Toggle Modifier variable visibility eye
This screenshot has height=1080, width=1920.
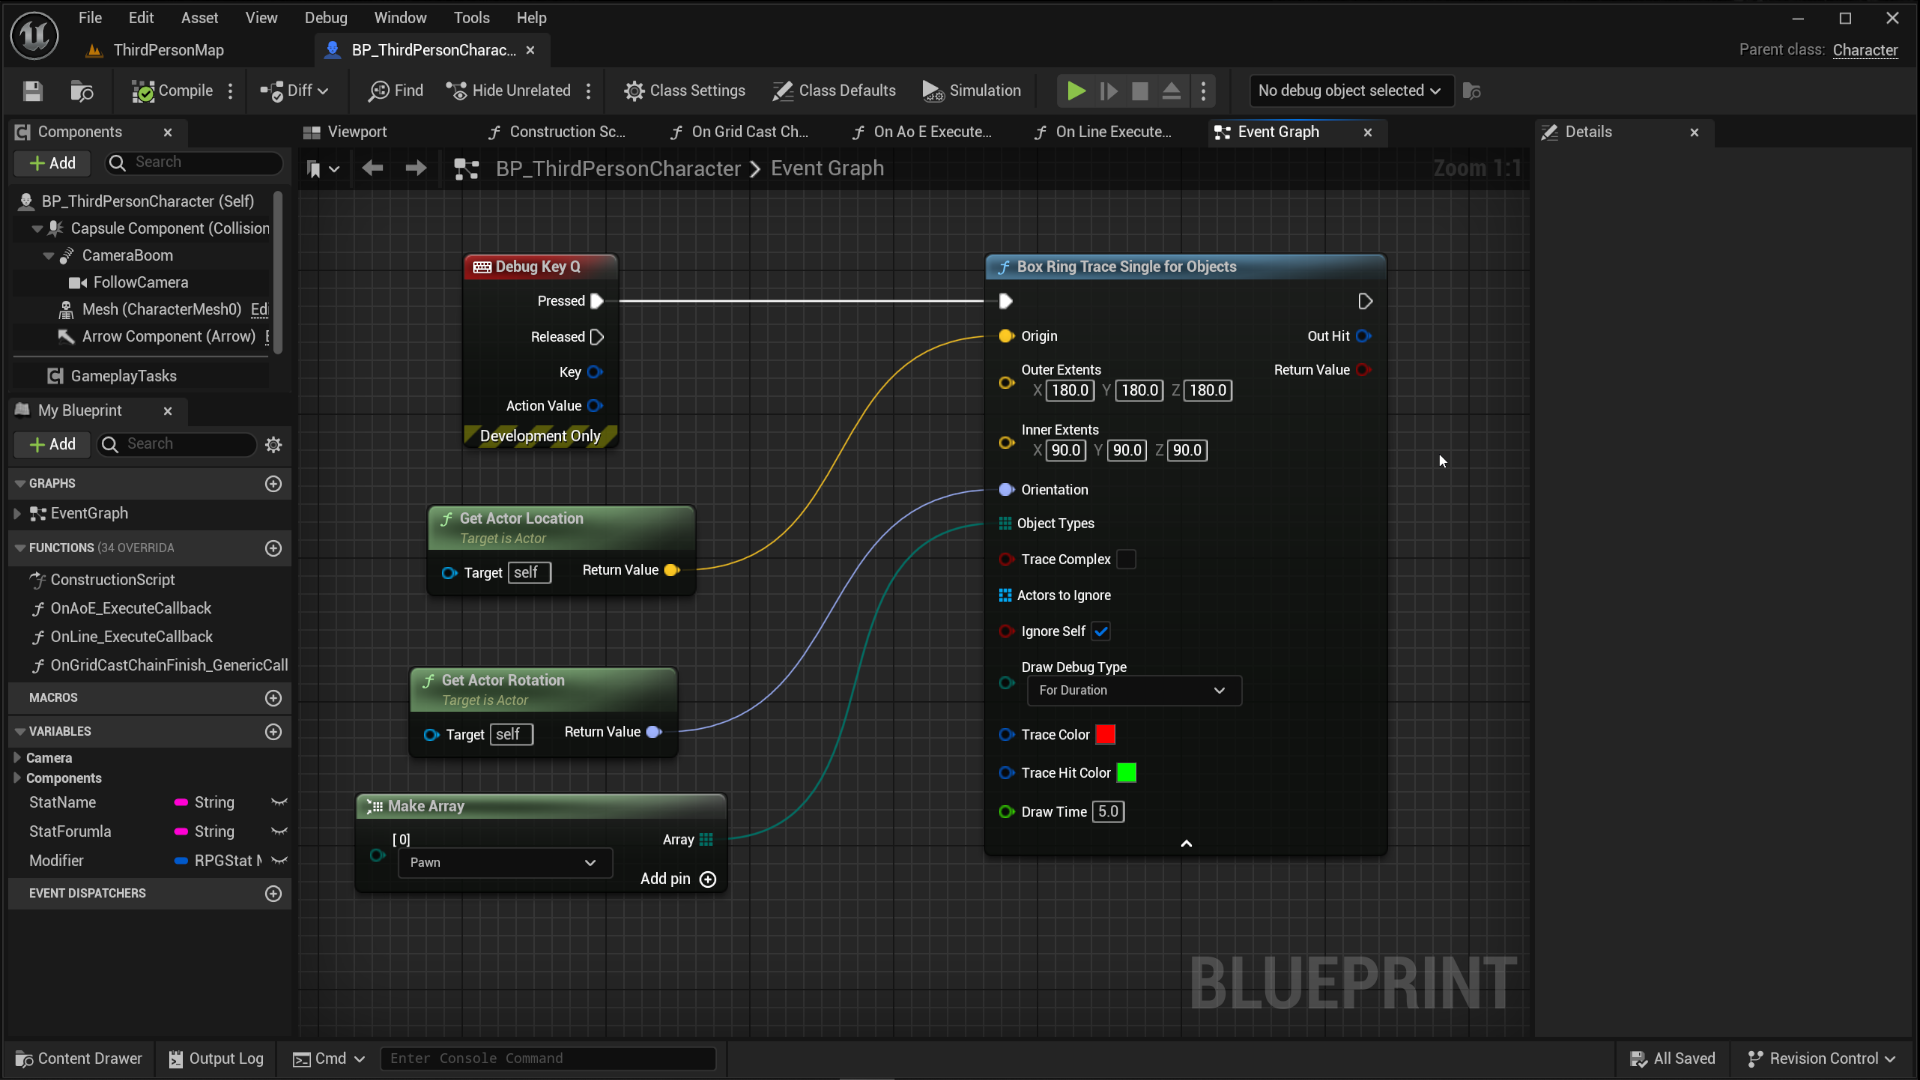pyautogui.click(x=279, y=861)
